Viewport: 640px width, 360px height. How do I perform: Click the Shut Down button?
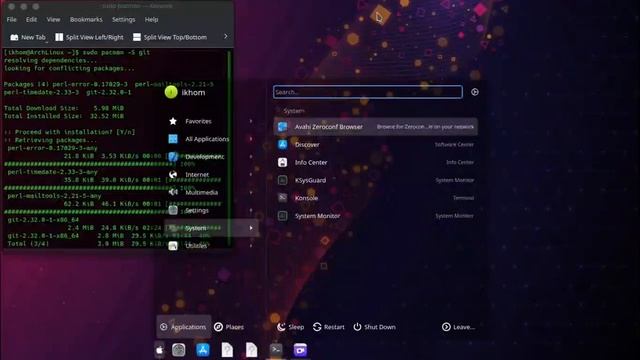pyautogui.click(x=374, y=327)
